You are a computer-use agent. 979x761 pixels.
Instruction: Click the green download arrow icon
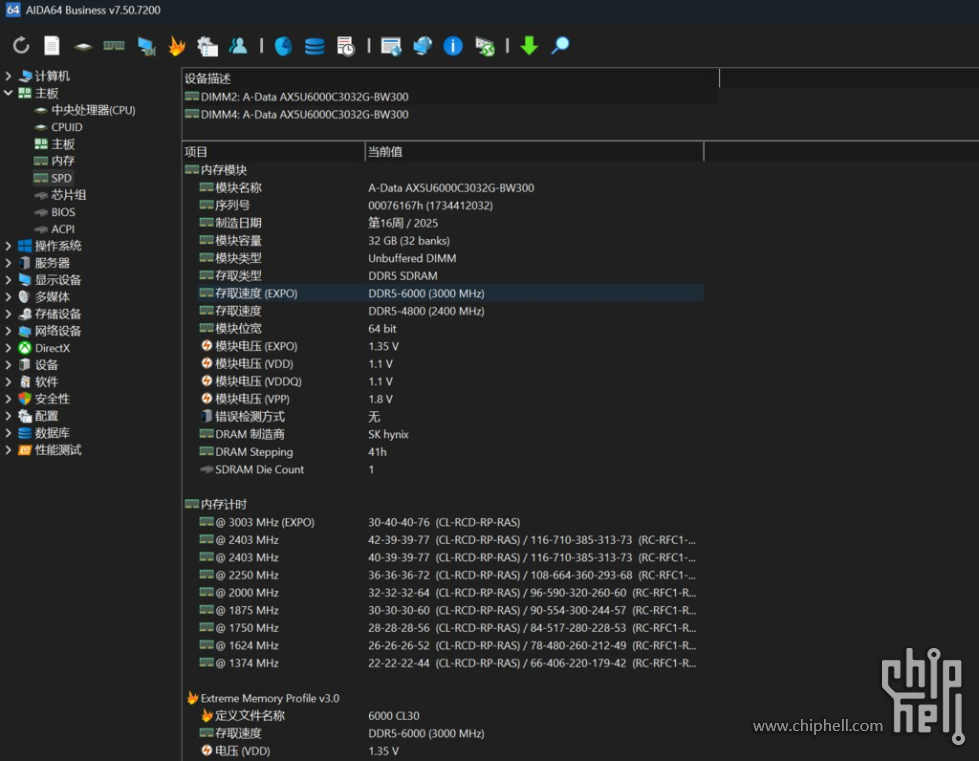pos(529,46)
